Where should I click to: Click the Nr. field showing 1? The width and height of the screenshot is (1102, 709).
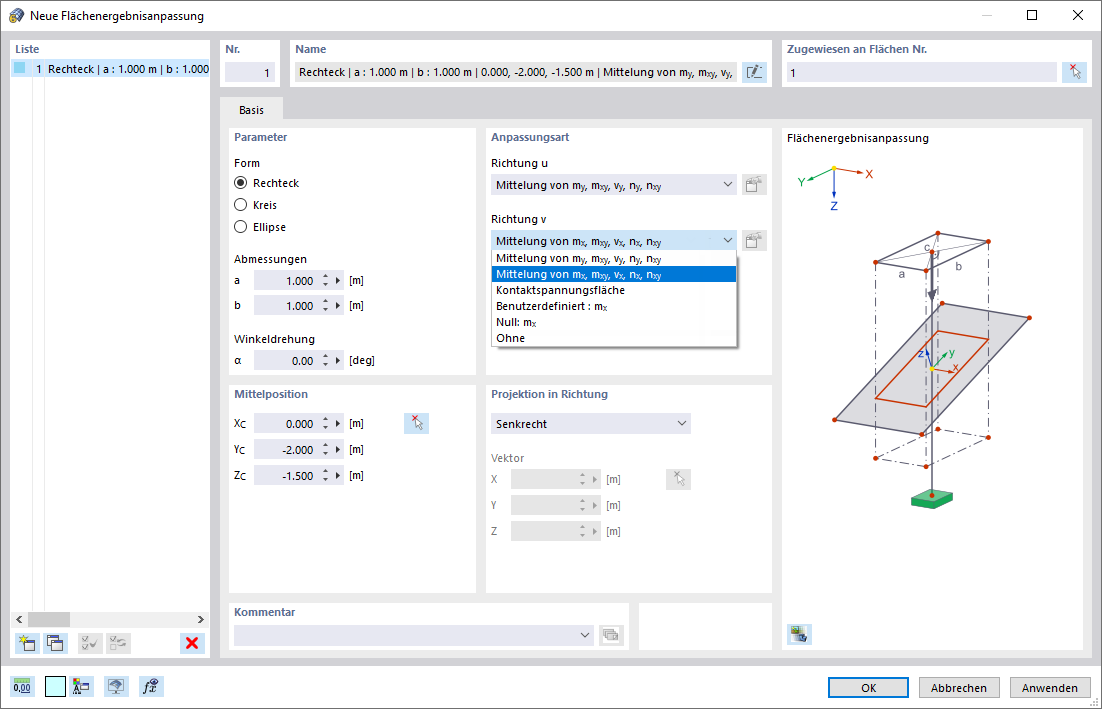[249, 72]
